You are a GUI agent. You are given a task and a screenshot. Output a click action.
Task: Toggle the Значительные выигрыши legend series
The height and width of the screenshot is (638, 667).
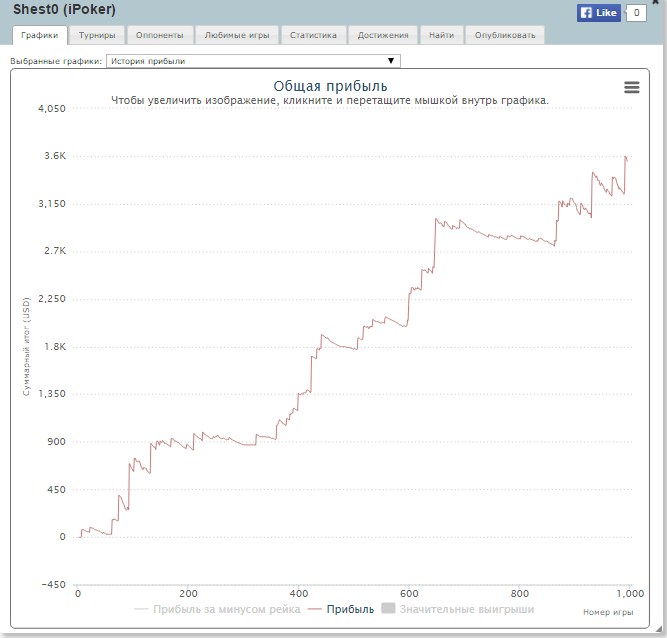click(458, 609)
